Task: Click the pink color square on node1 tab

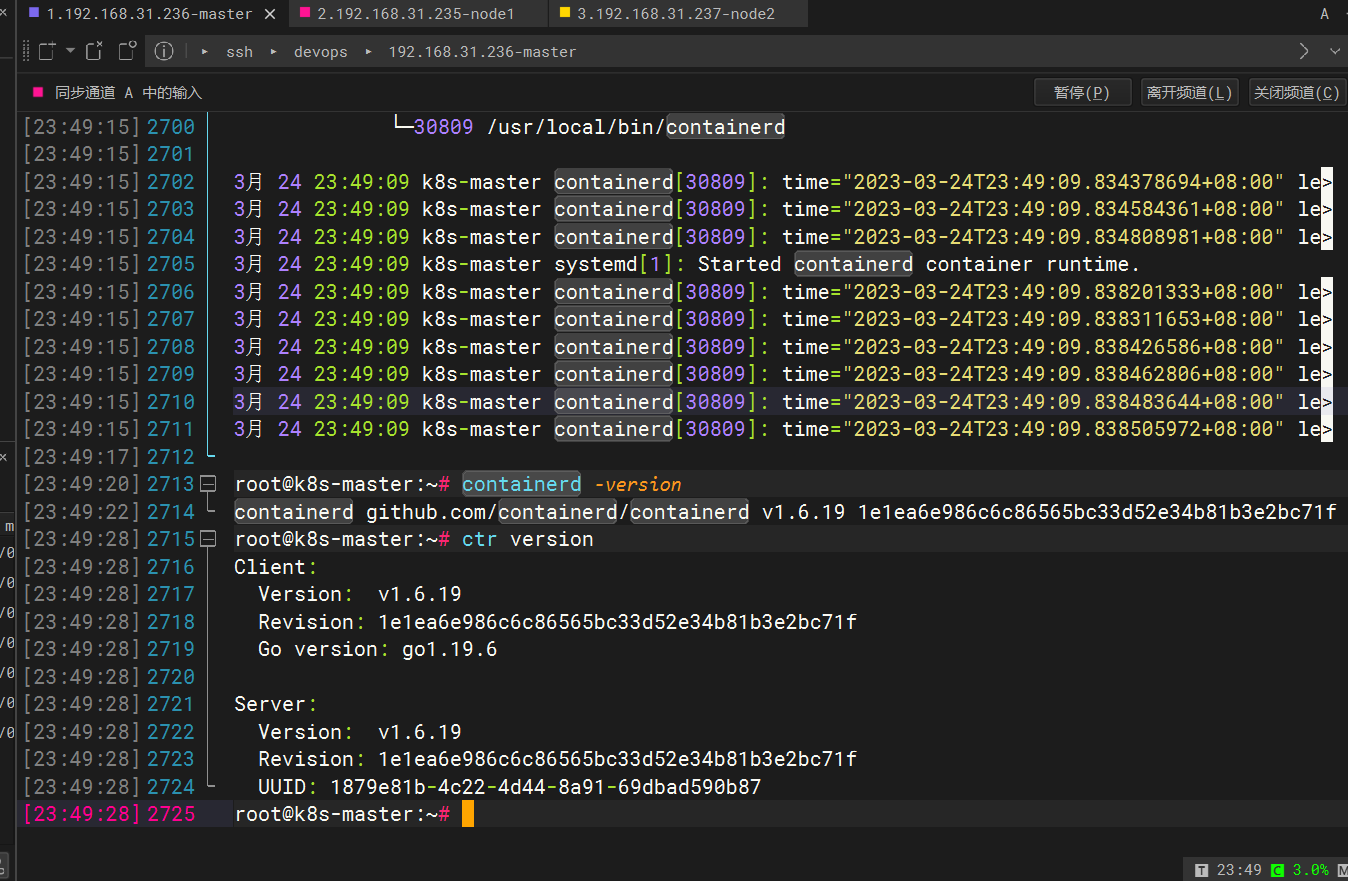Action: (304, 13)
